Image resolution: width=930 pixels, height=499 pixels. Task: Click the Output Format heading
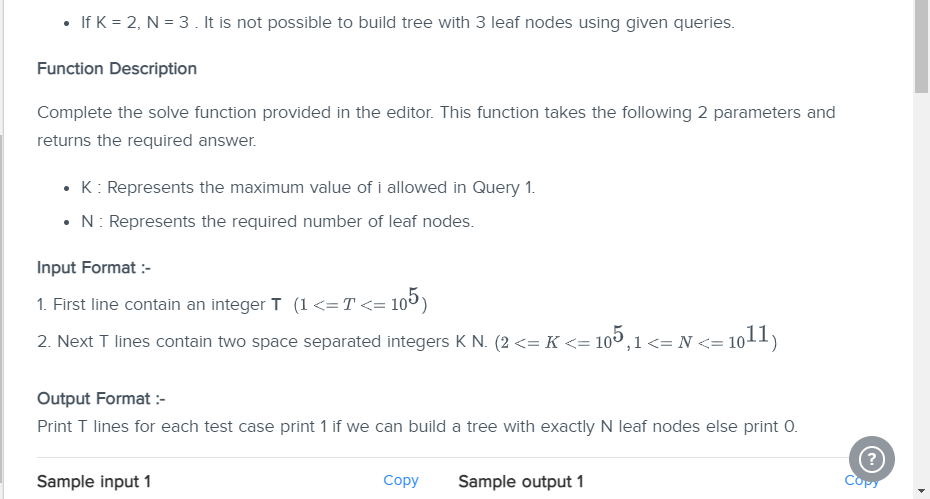(101, 398)
